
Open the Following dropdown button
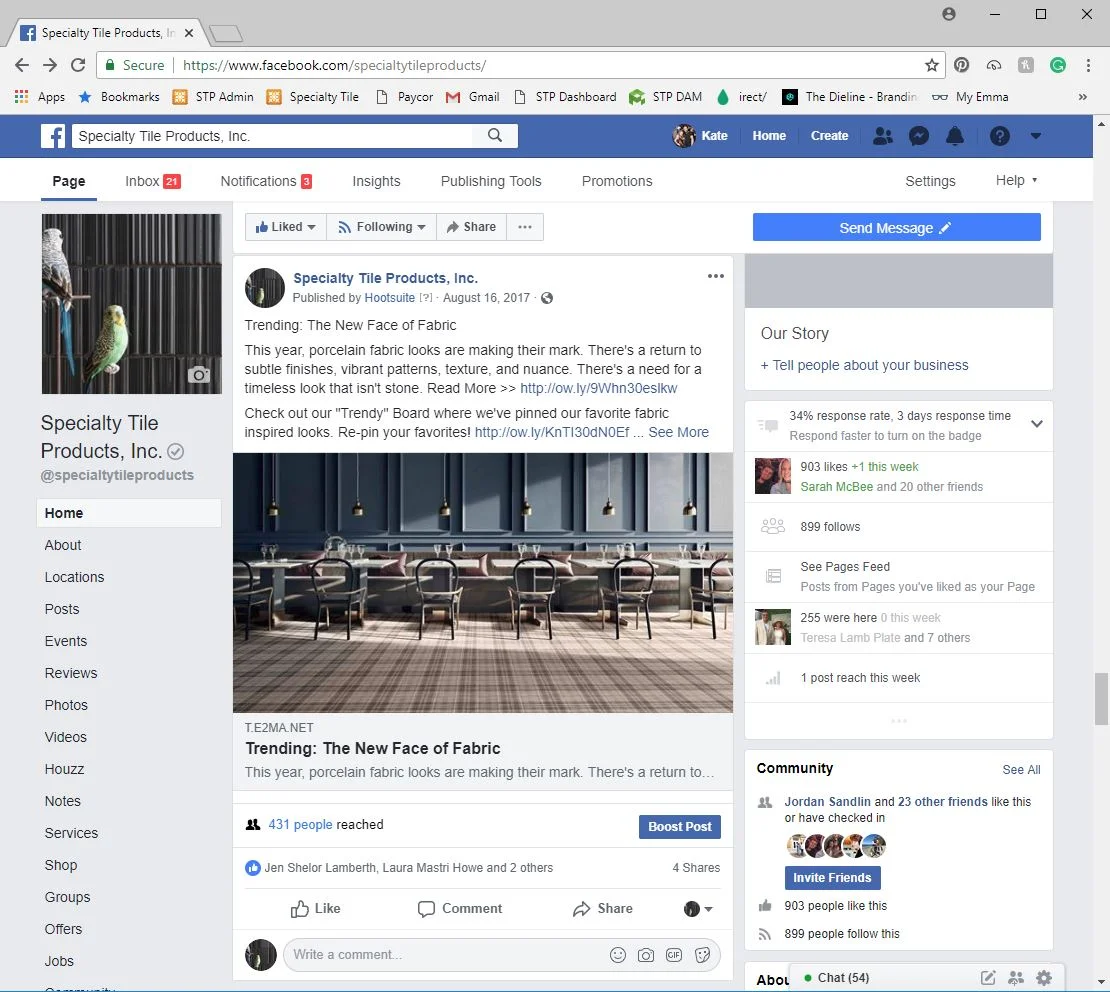tap(382, 227)
